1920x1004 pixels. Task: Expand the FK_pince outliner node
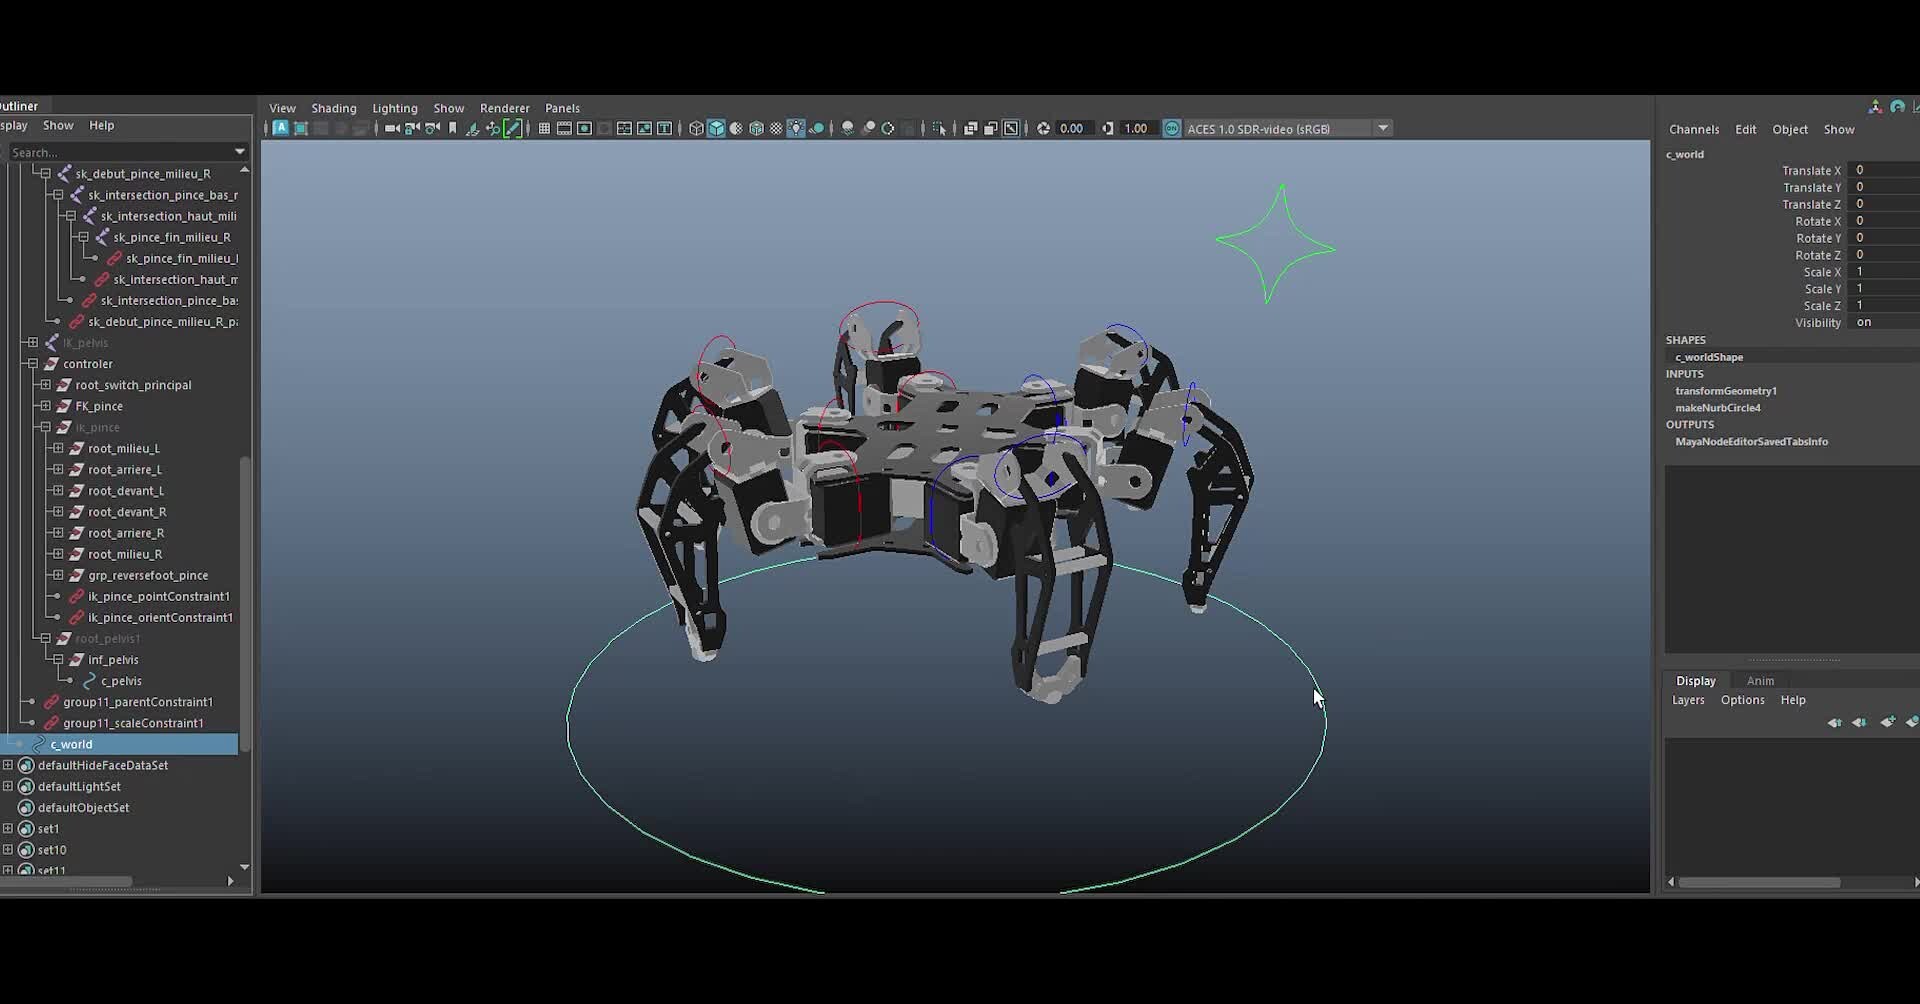pos(44,406)
